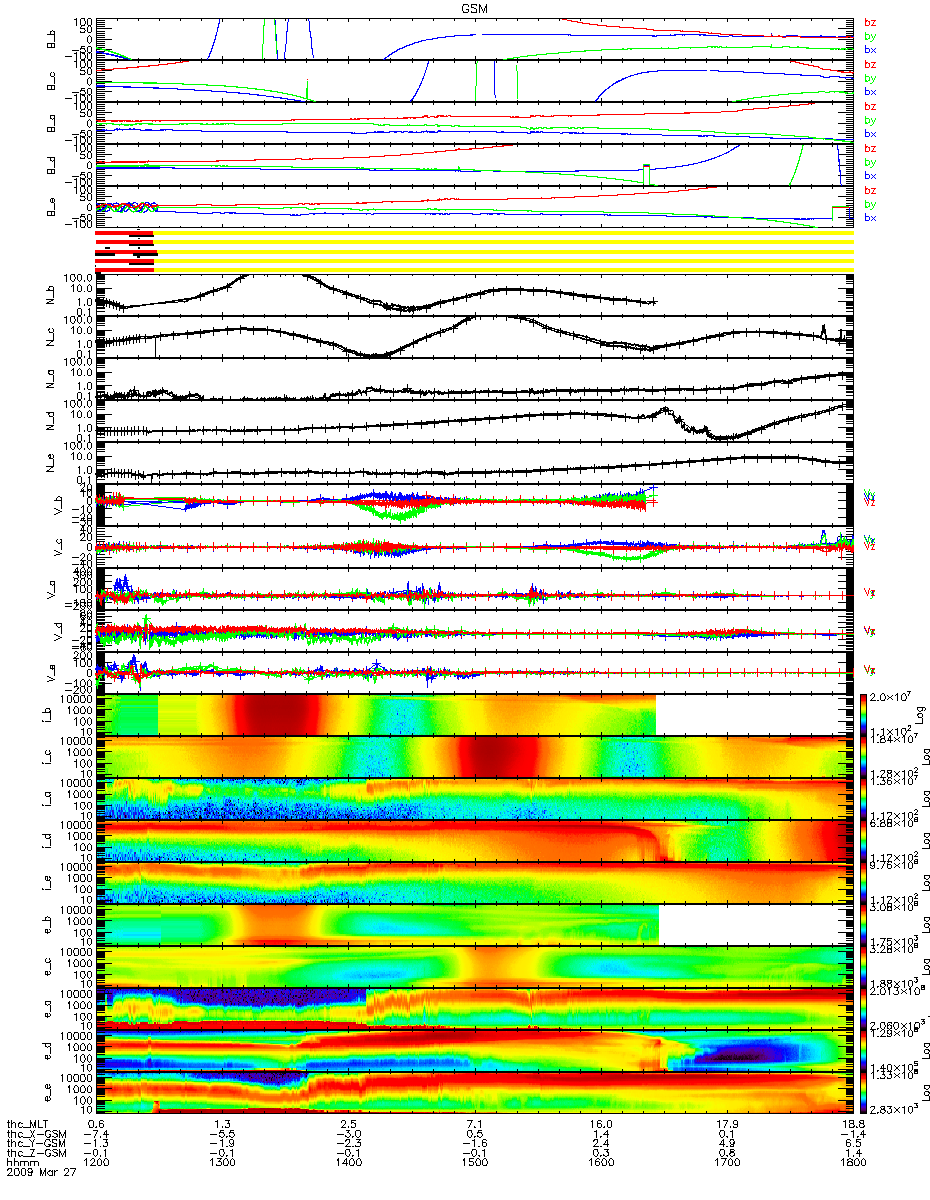Viewport: 930px width, 1200px height.
Task: Click the B_c magnetic field plot panel
Action: coord(474,81)
